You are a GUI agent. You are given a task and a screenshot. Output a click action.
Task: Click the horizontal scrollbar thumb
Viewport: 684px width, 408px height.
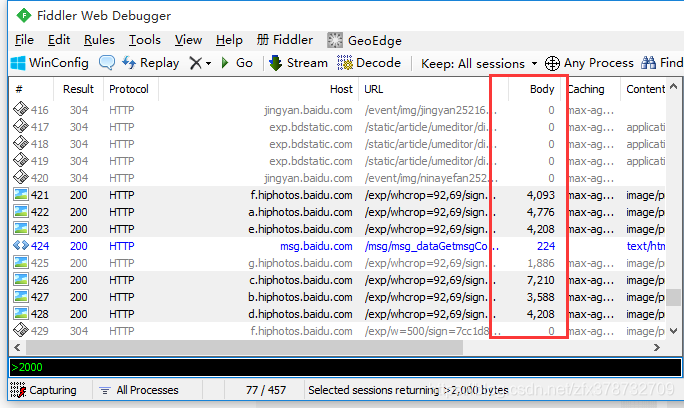[x=244, y=347]
